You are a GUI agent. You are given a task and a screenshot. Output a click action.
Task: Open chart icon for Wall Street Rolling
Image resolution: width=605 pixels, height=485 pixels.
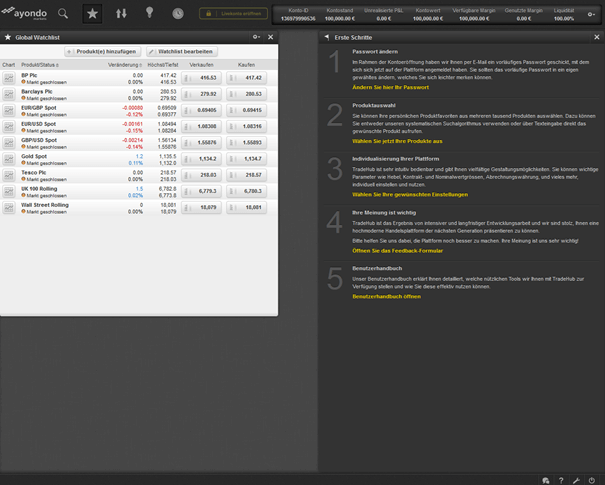tap(8, 208)
